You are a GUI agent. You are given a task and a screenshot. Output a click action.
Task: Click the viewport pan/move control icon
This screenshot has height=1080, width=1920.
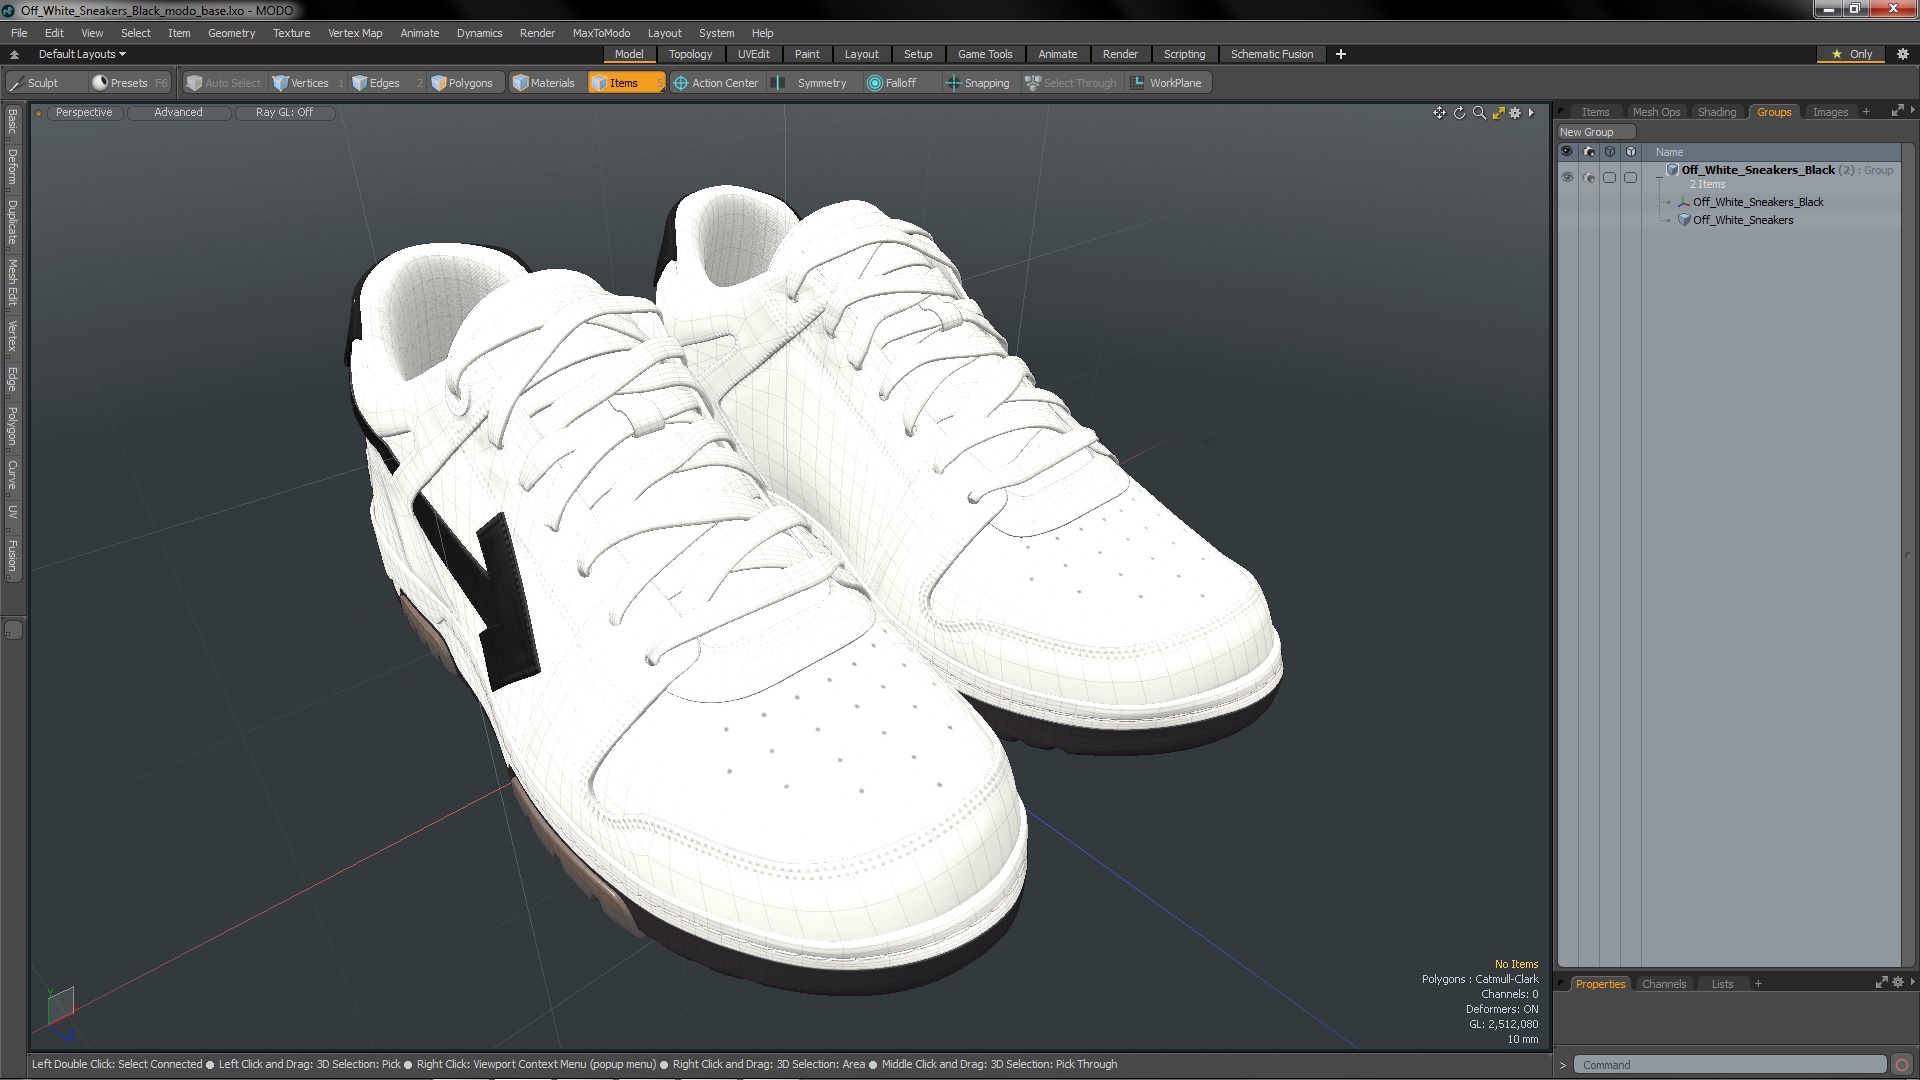(1439, 113)
